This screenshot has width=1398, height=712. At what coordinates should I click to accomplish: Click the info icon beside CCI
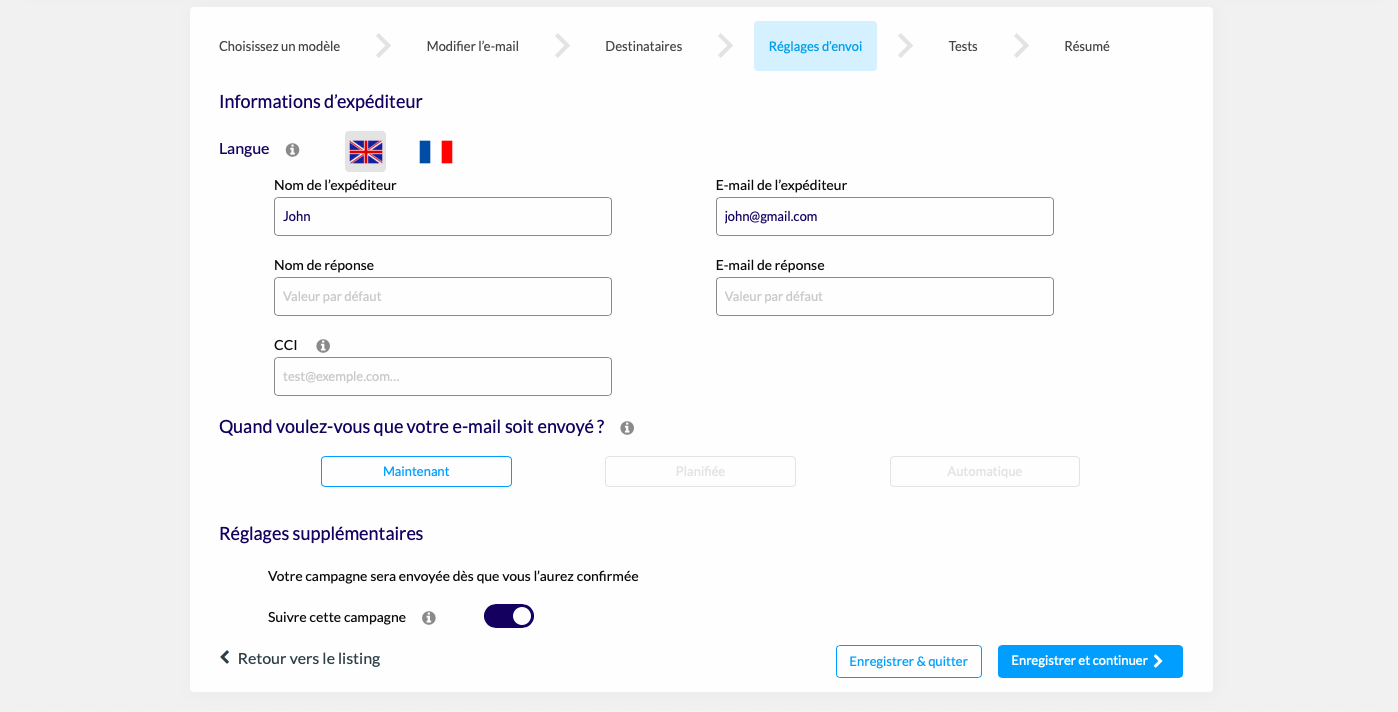click(323, 346)
